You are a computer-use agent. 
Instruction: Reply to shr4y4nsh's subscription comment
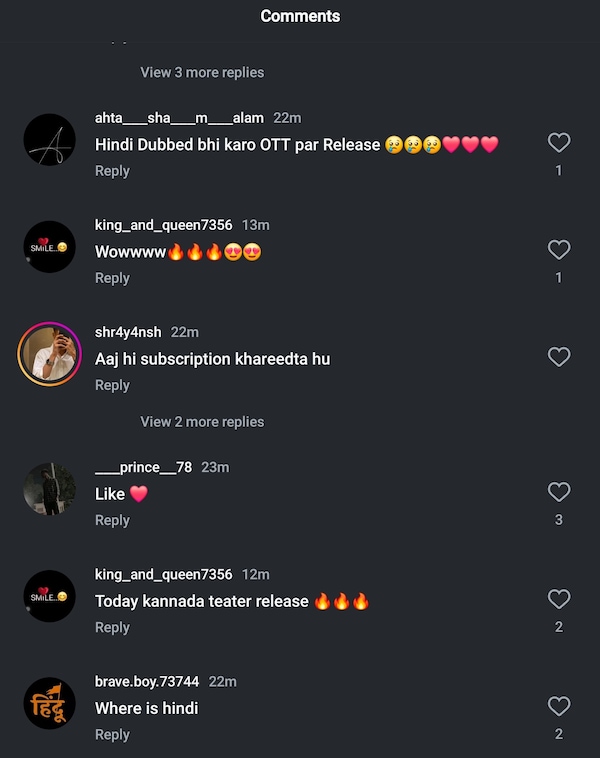pos(112,386)
